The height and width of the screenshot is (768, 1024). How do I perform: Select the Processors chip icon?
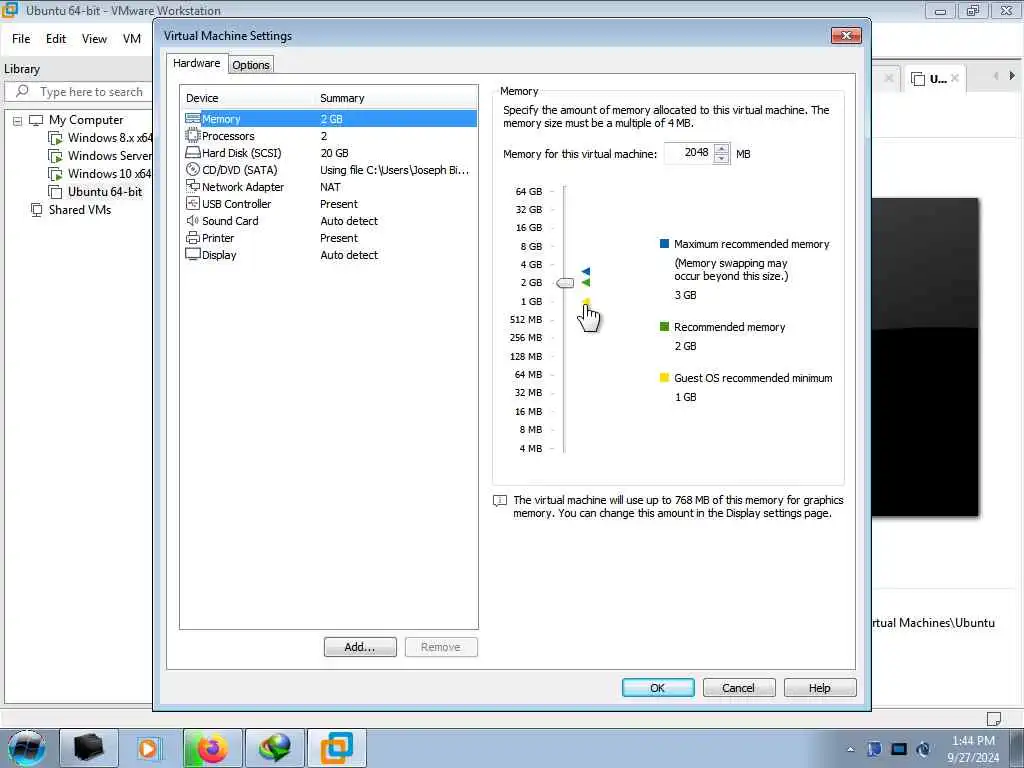193,136
